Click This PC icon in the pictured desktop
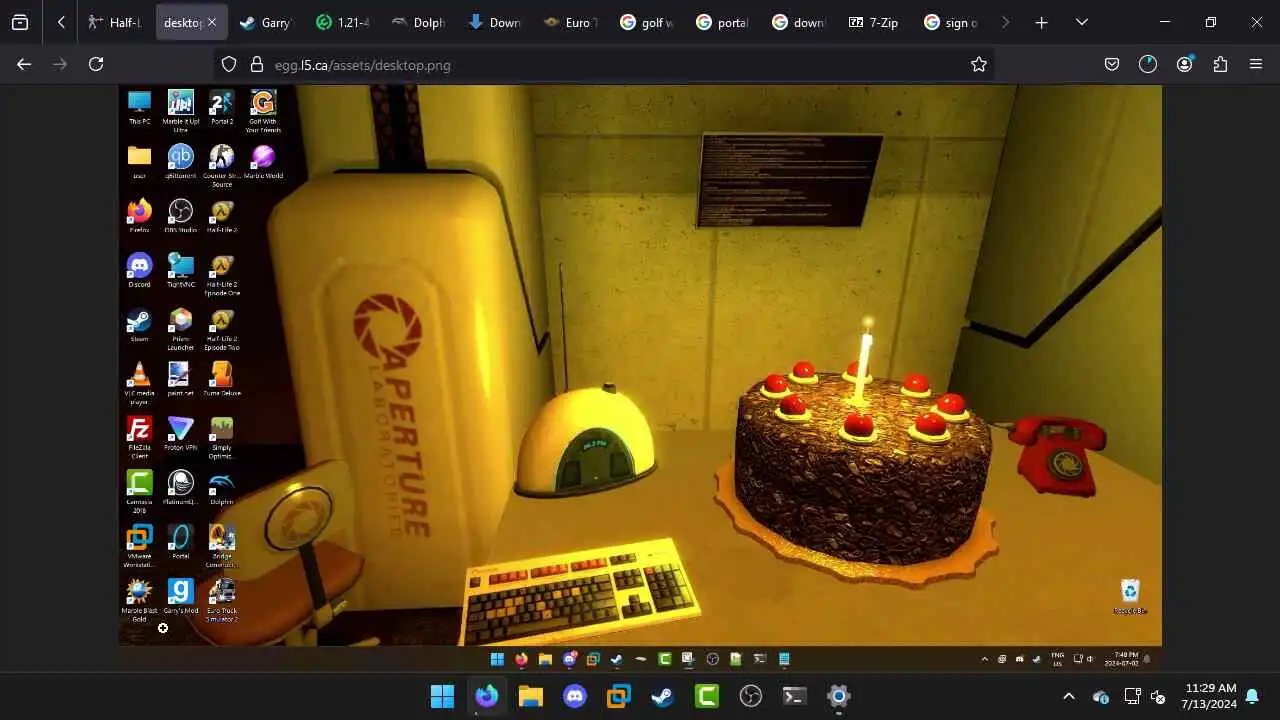Image resolution: width=1280 pixels, height=720 pixels. pos(139,108)
